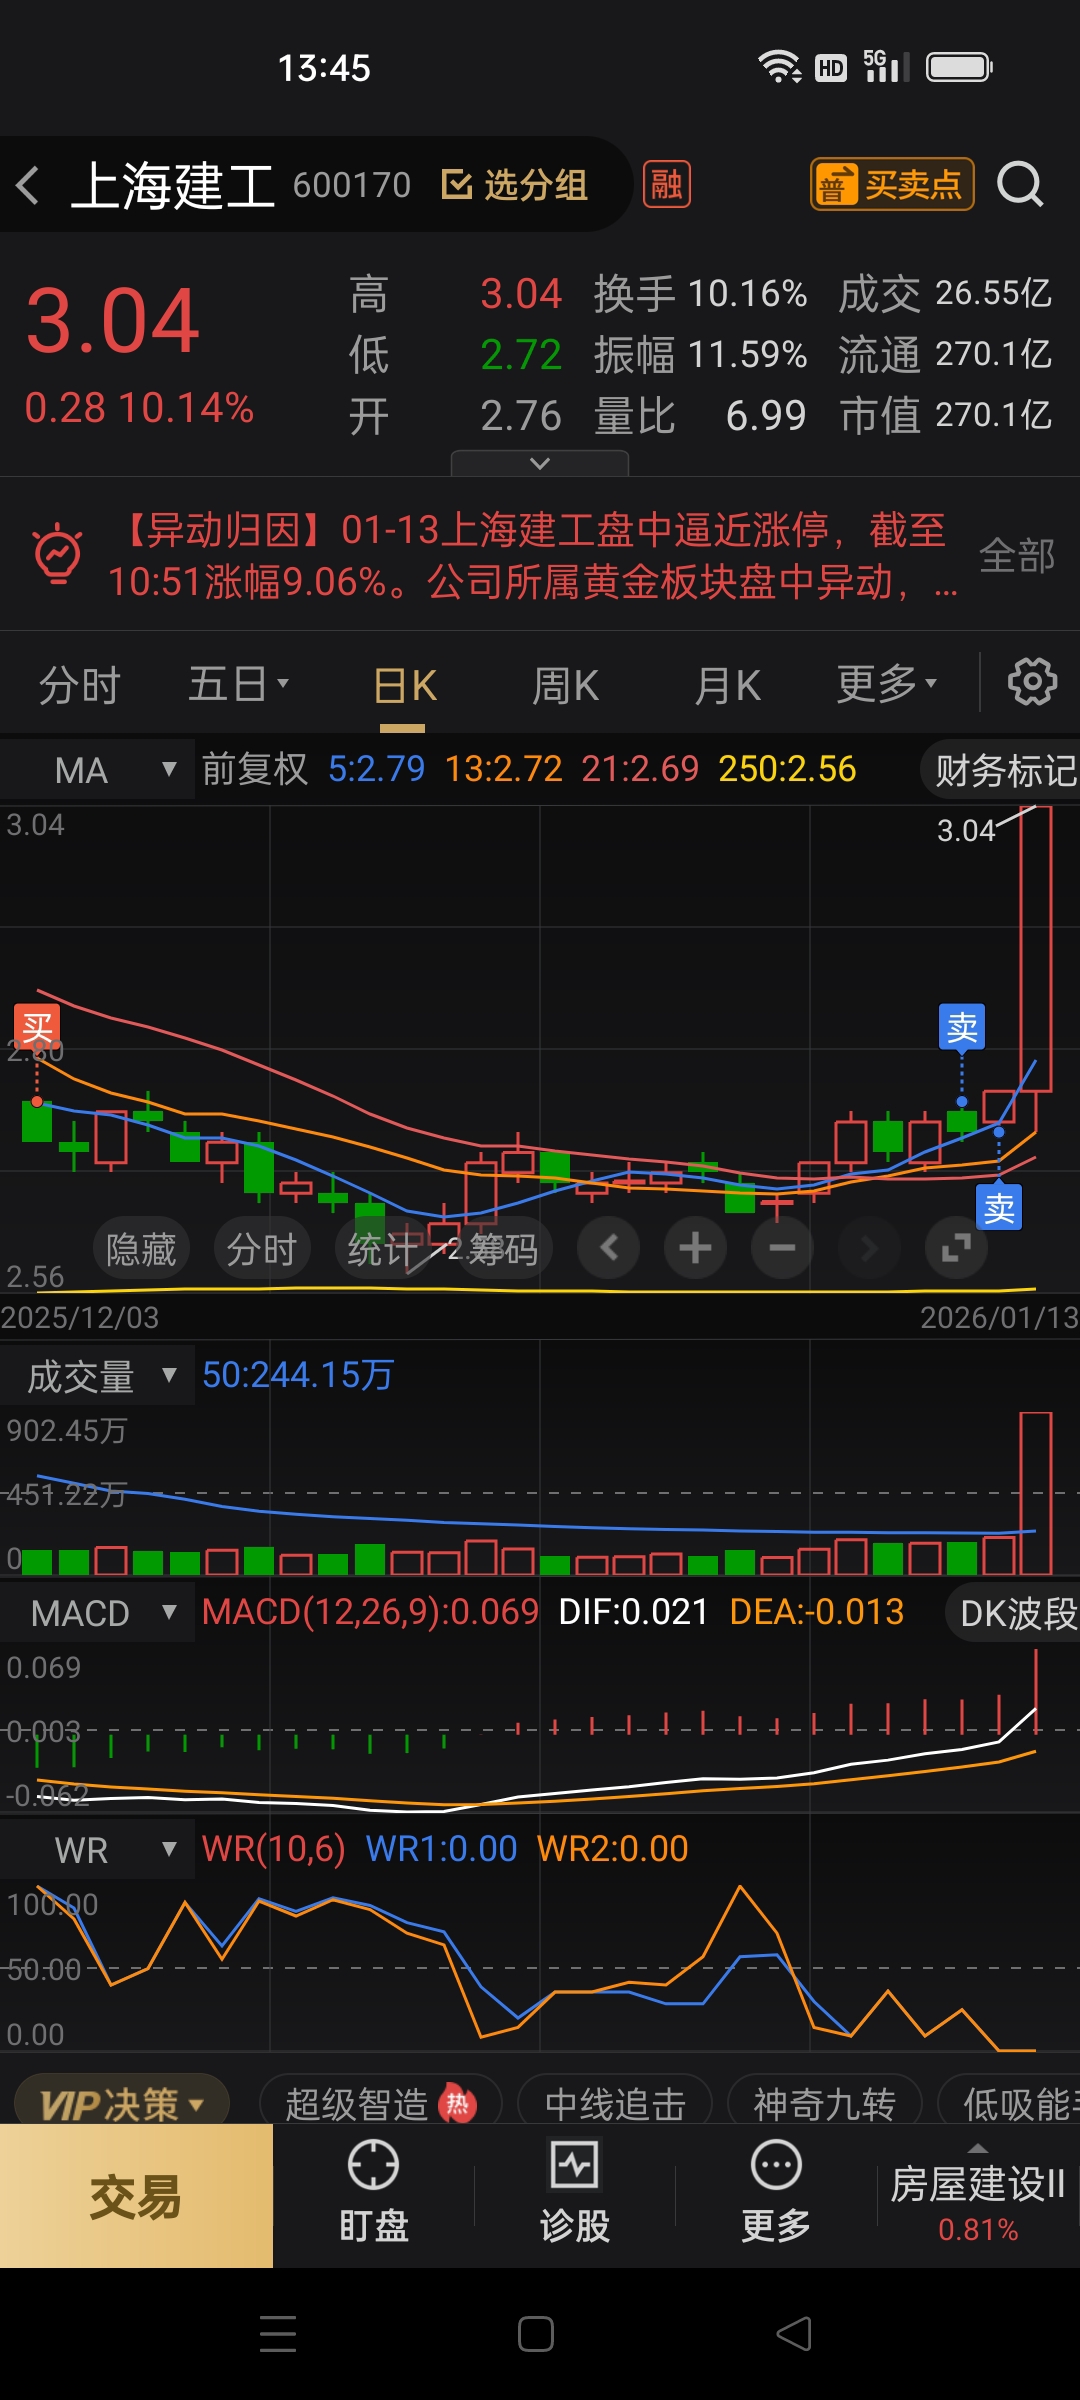
Task: Tap Android back triangle button
Action: tap(794, 2334)
